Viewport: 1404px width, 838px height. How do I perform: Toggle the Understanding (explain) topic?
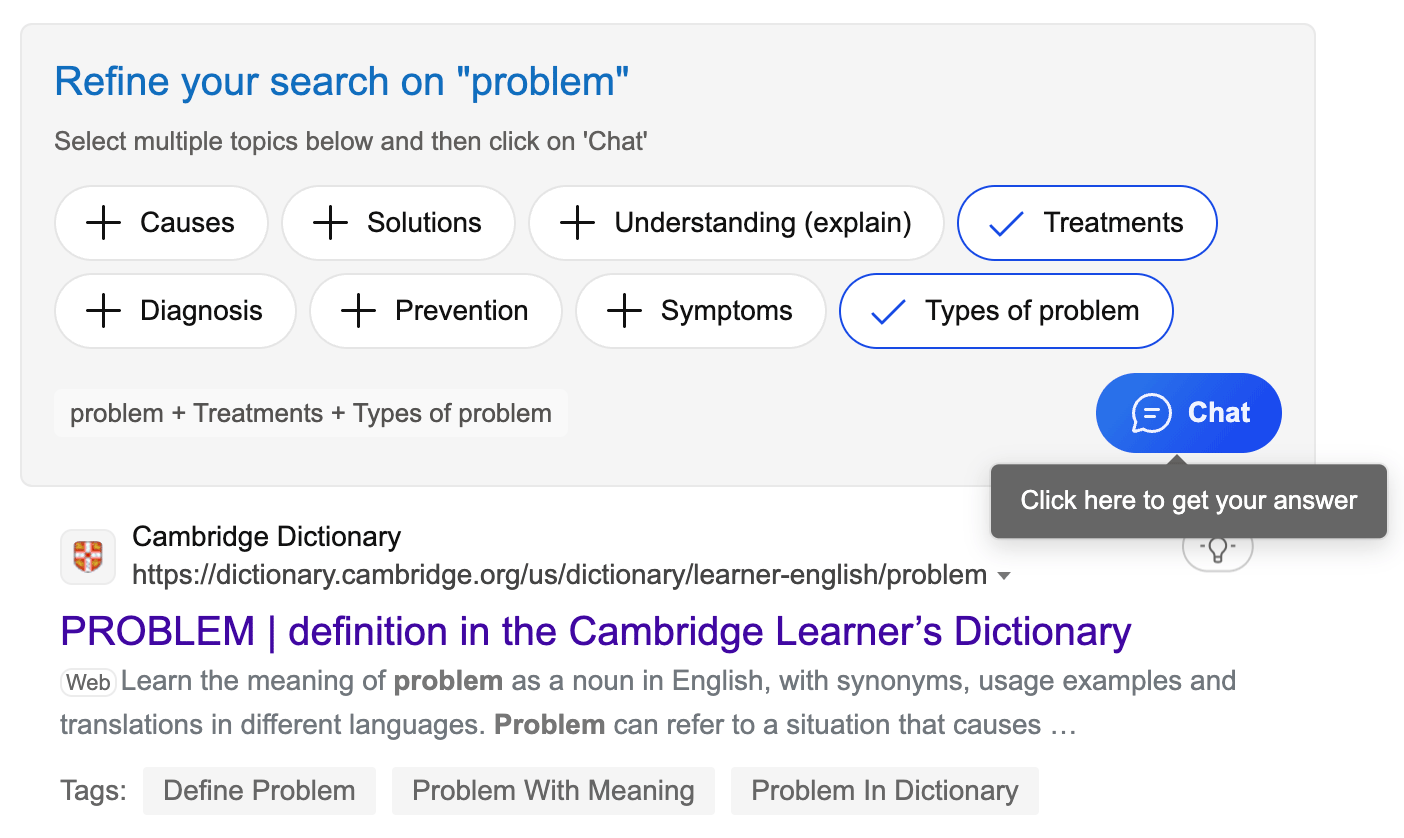[x=736, y=223]
